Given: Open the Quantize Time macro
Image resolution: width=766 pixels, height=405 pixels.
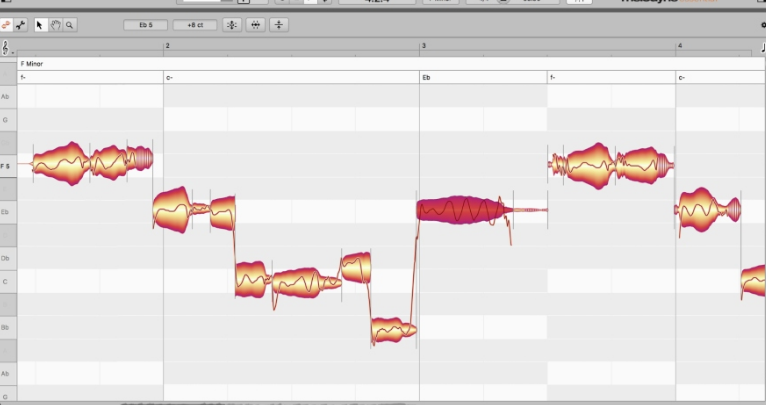Looking at the screenshot, I should 255,25.
